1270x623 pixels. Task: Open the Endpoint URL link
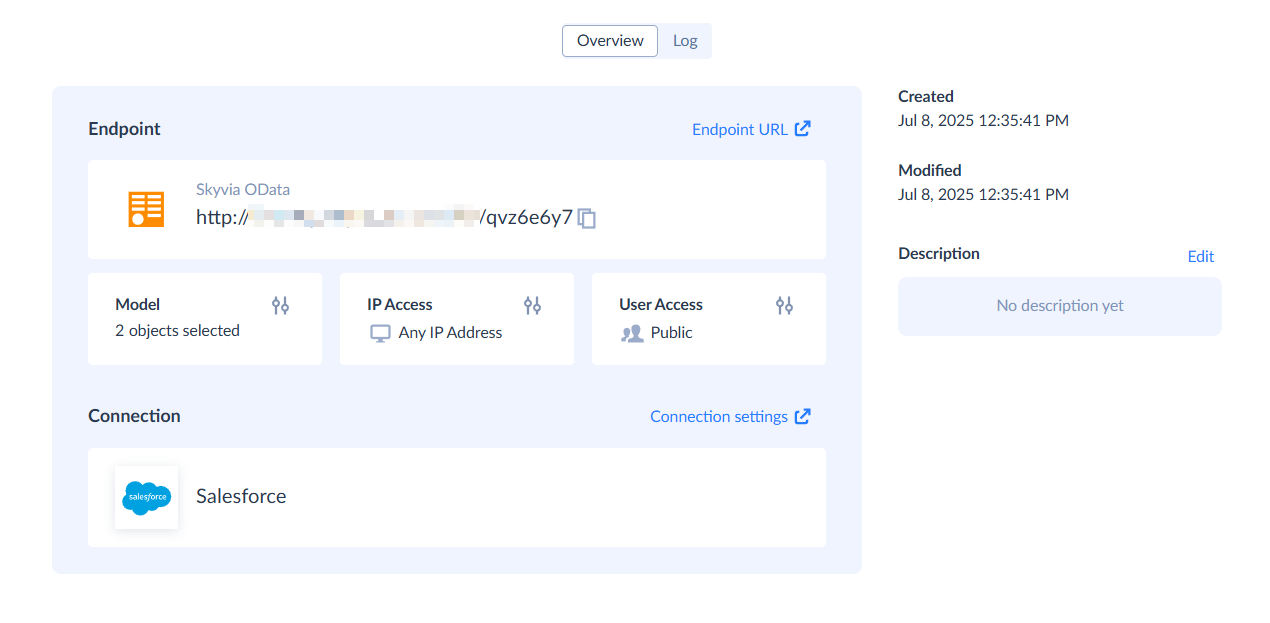pos(740,129)
